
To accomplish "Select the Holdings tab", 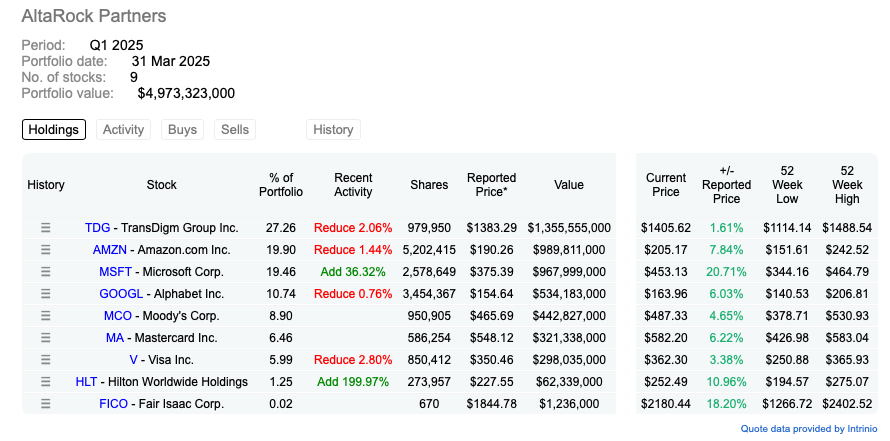I will [x=54, y=129].
